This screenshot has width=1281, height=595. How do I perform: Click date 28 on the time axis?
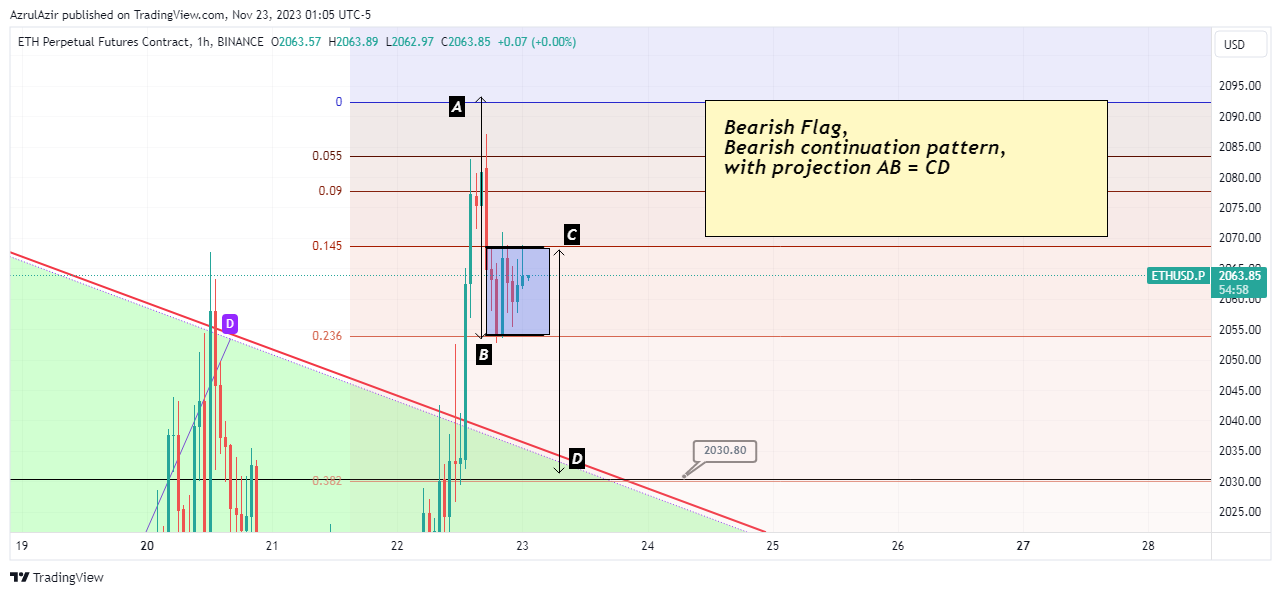coord(1148,546)
